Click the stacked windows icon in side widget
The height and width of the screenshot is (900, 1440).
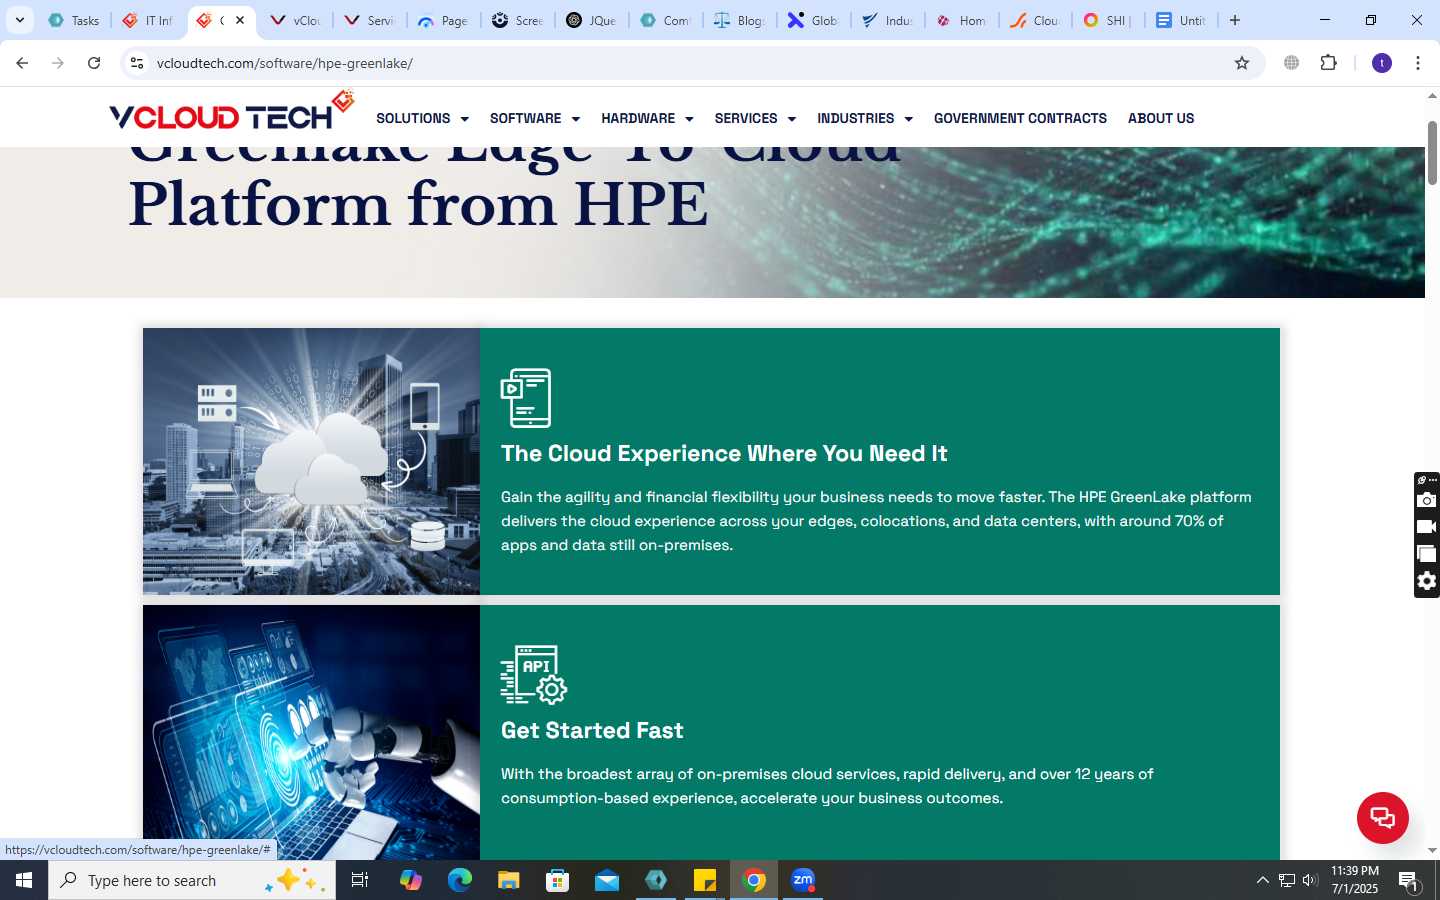1427,554
